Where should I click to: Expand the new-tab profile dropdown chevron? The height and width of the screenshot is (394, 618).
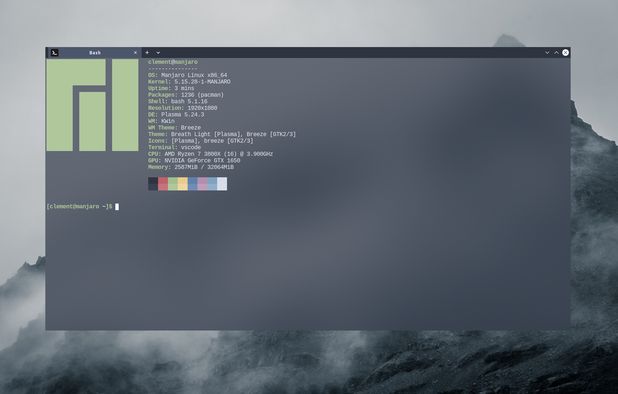(158, 52)
